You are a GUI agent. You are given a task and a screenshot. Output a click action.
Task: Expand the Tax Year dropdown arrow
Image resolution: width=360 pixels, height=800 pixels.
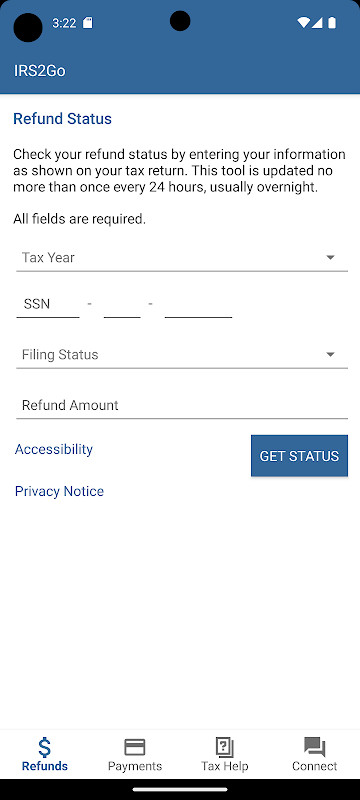pos(330,257)
